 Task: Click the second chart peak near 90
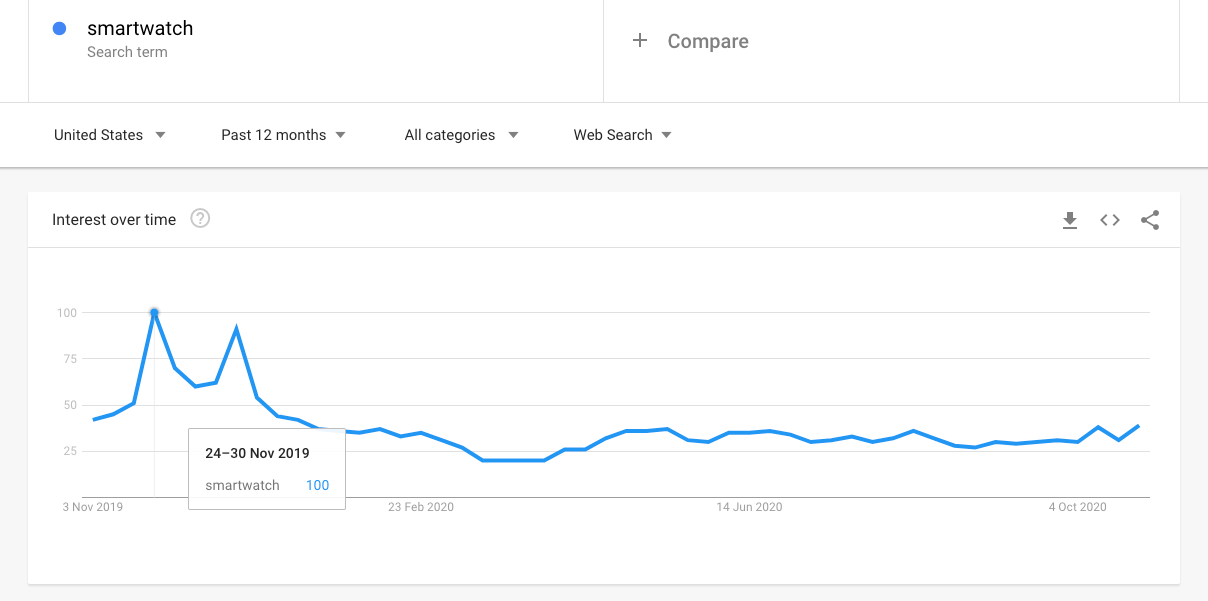236,328
